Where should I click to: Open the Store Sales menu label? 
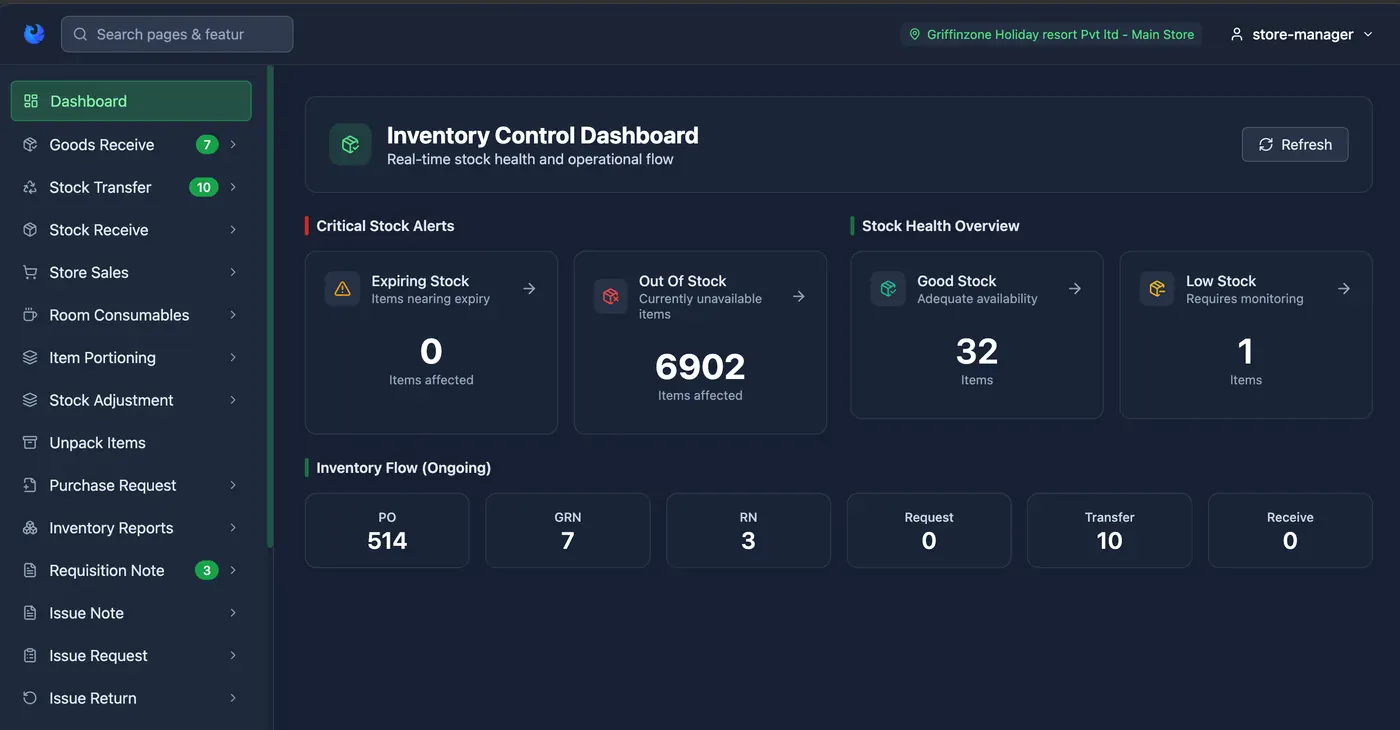[89, 272]
